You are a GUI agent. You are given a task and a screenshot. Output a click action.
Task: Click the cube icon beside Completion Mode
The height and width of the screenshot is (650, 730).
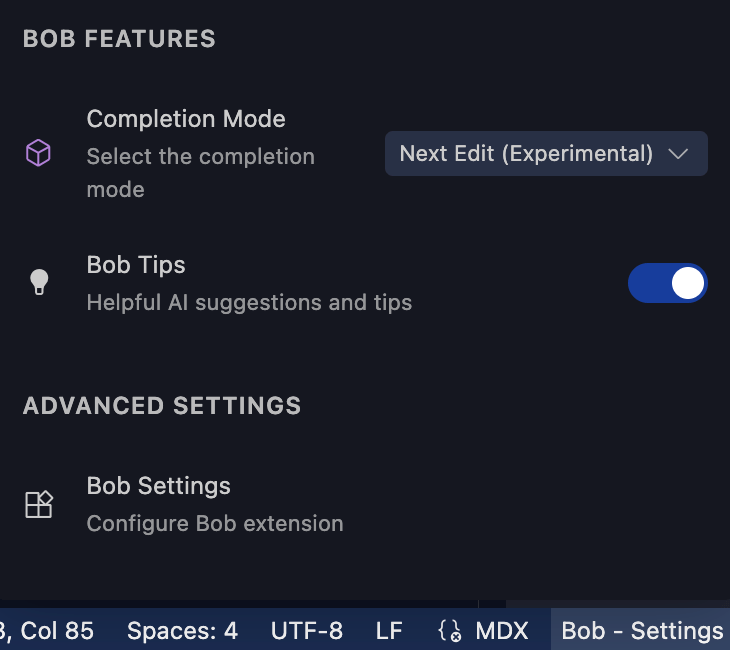[x=38, y=154]
